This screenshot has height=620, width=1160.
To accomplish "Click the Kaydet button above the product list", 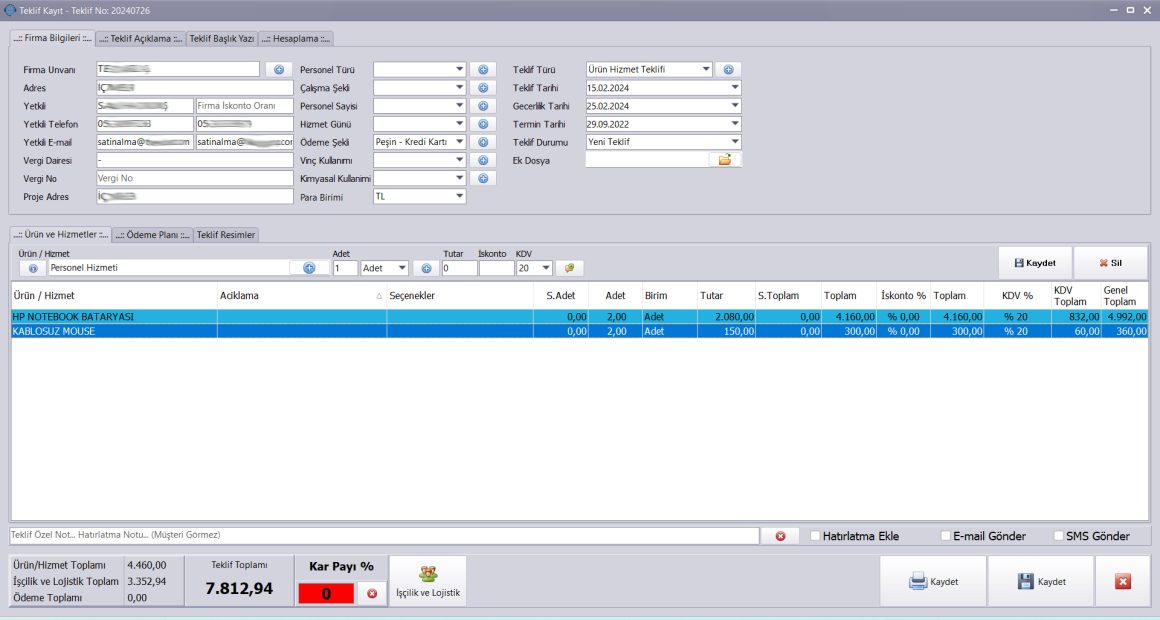I will point(1035,262).
